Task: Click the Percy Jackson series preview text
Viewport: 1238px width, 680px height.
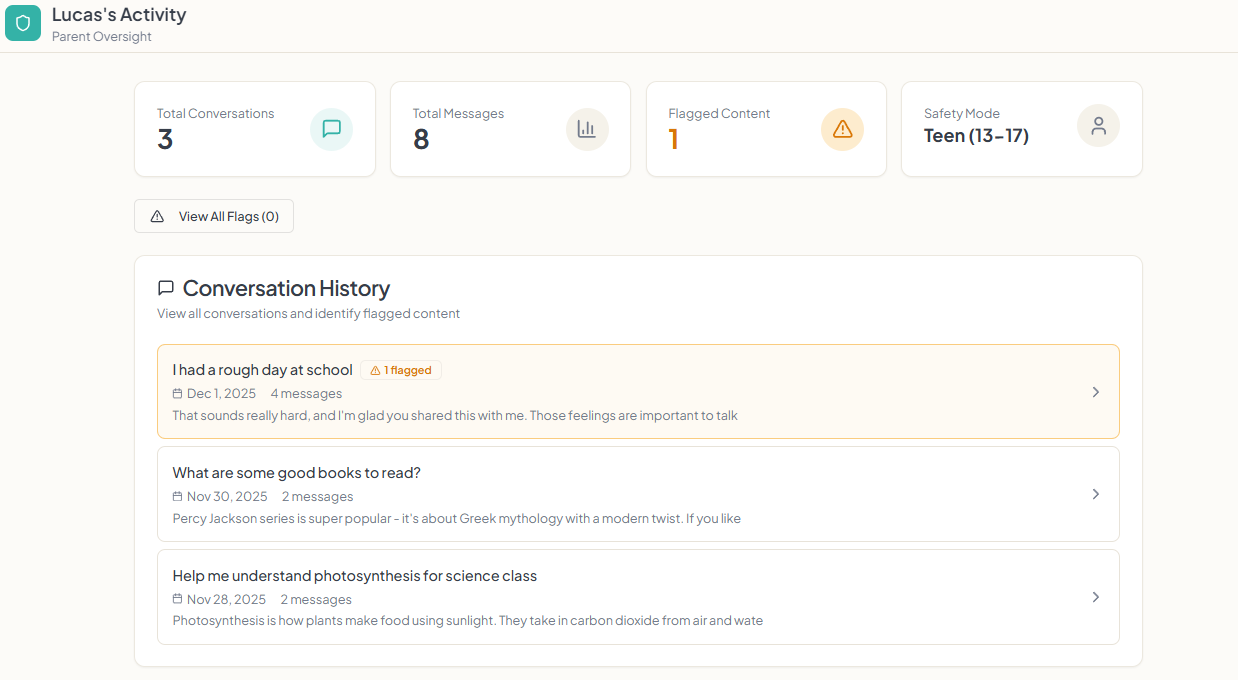Action: tap(457, 519)
